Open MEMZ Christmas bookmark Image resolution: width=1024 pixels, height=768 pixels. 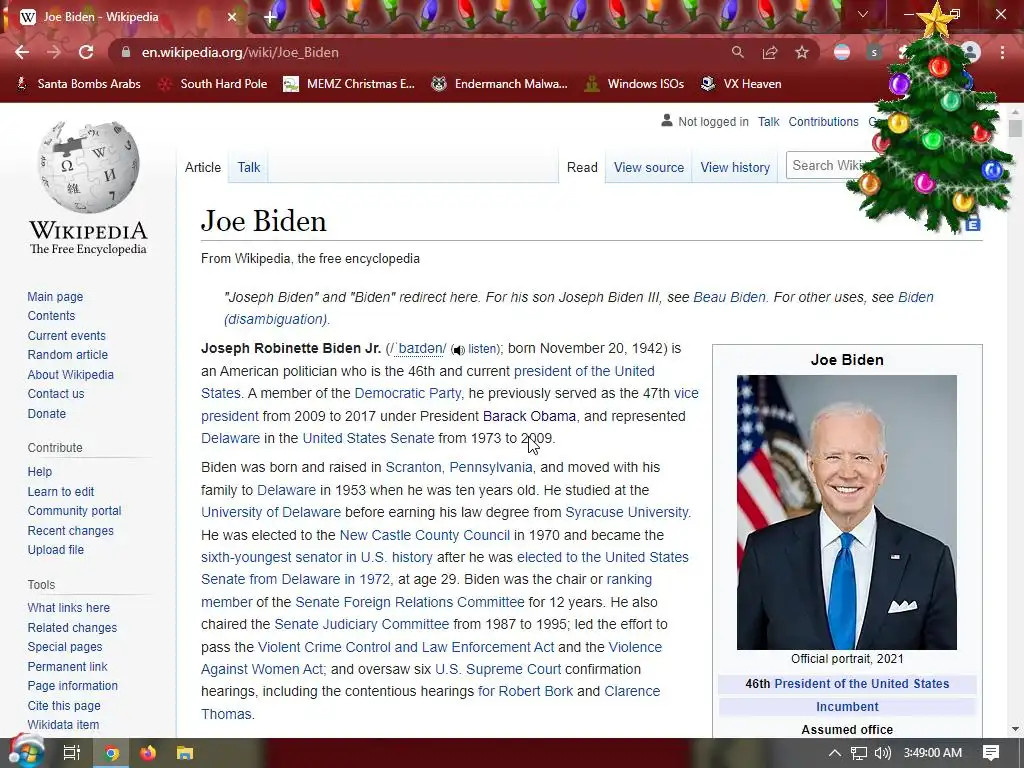[x=349, y=84]
